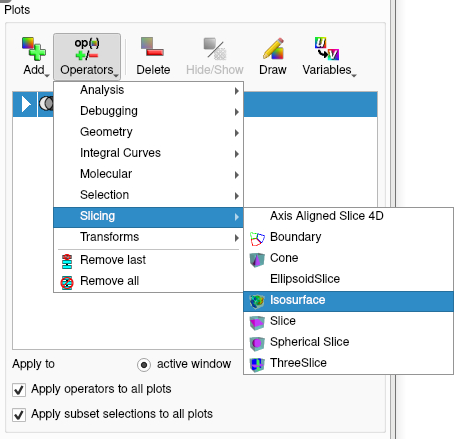Choose the Boundary operator icon
Viewport: 459px width, 439px height.
tap(257, 239)
